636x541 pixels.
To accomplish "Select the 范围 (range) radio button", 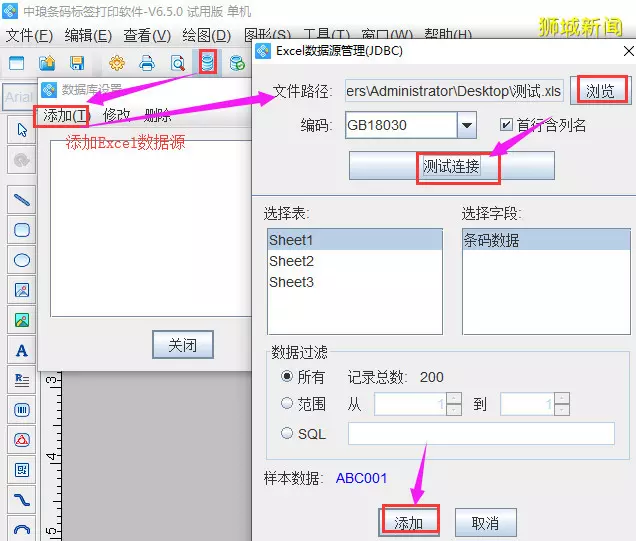I will [x=287, y=403].
